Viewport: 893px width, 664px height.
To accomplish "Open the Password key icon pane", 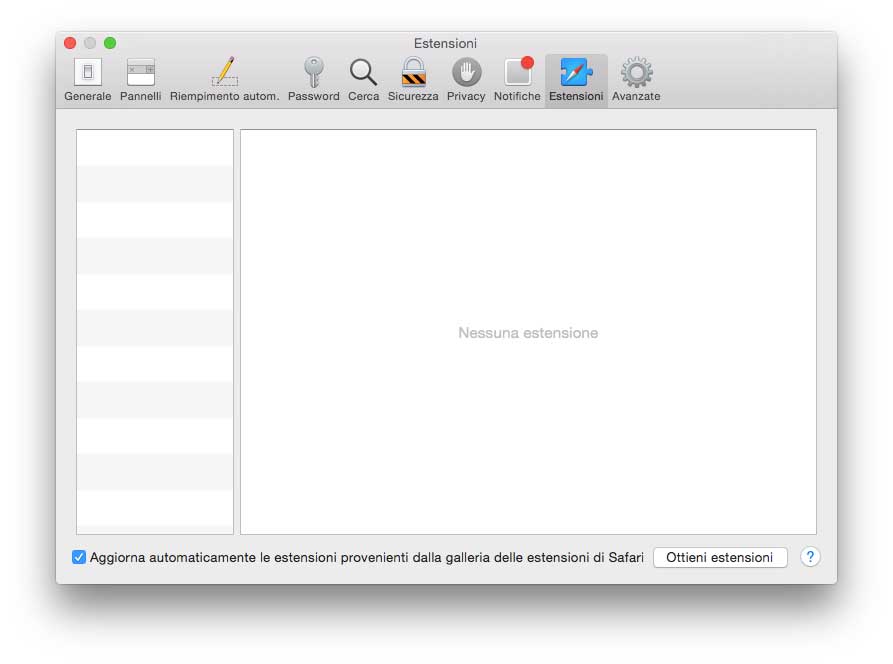I will (313, 80).
